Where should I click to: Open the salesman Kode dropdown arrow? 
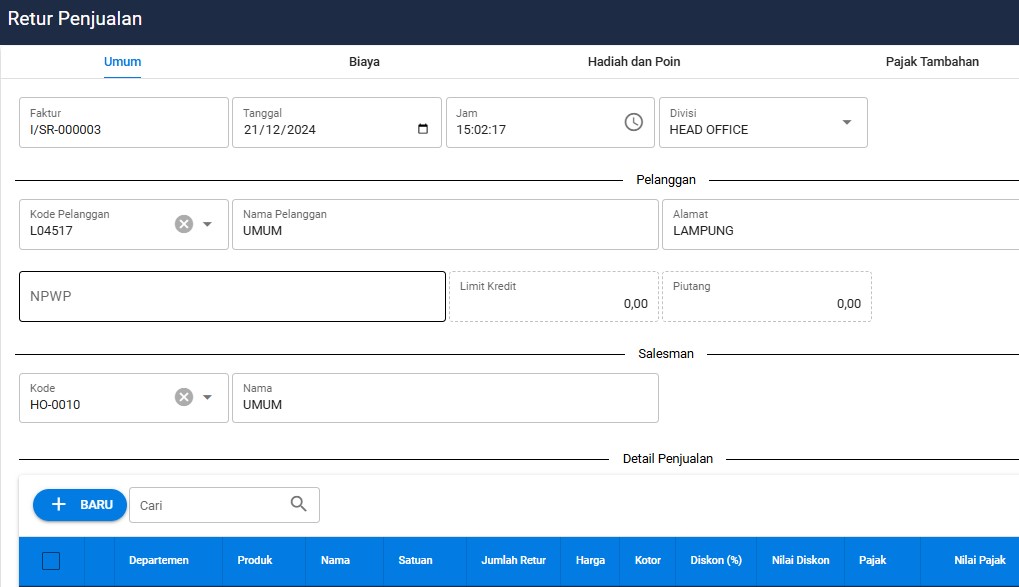pyautogui.click(x=208, y=397)
